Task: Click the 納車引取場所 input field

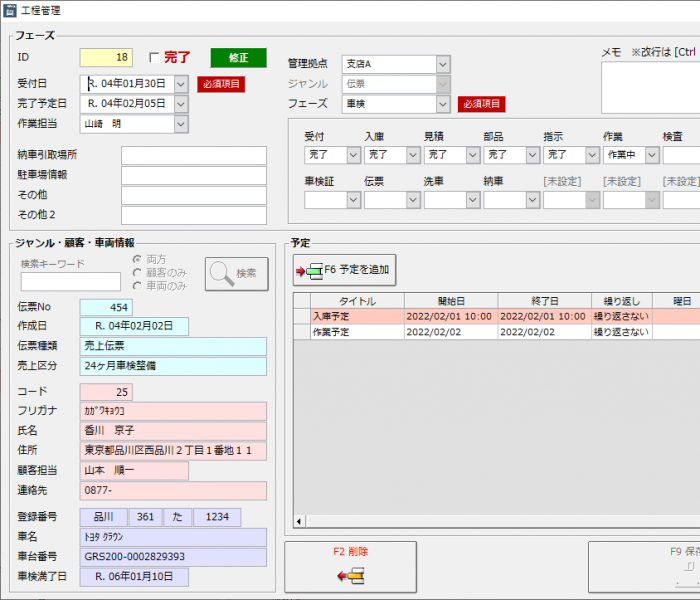Action: tap(194, 155)
